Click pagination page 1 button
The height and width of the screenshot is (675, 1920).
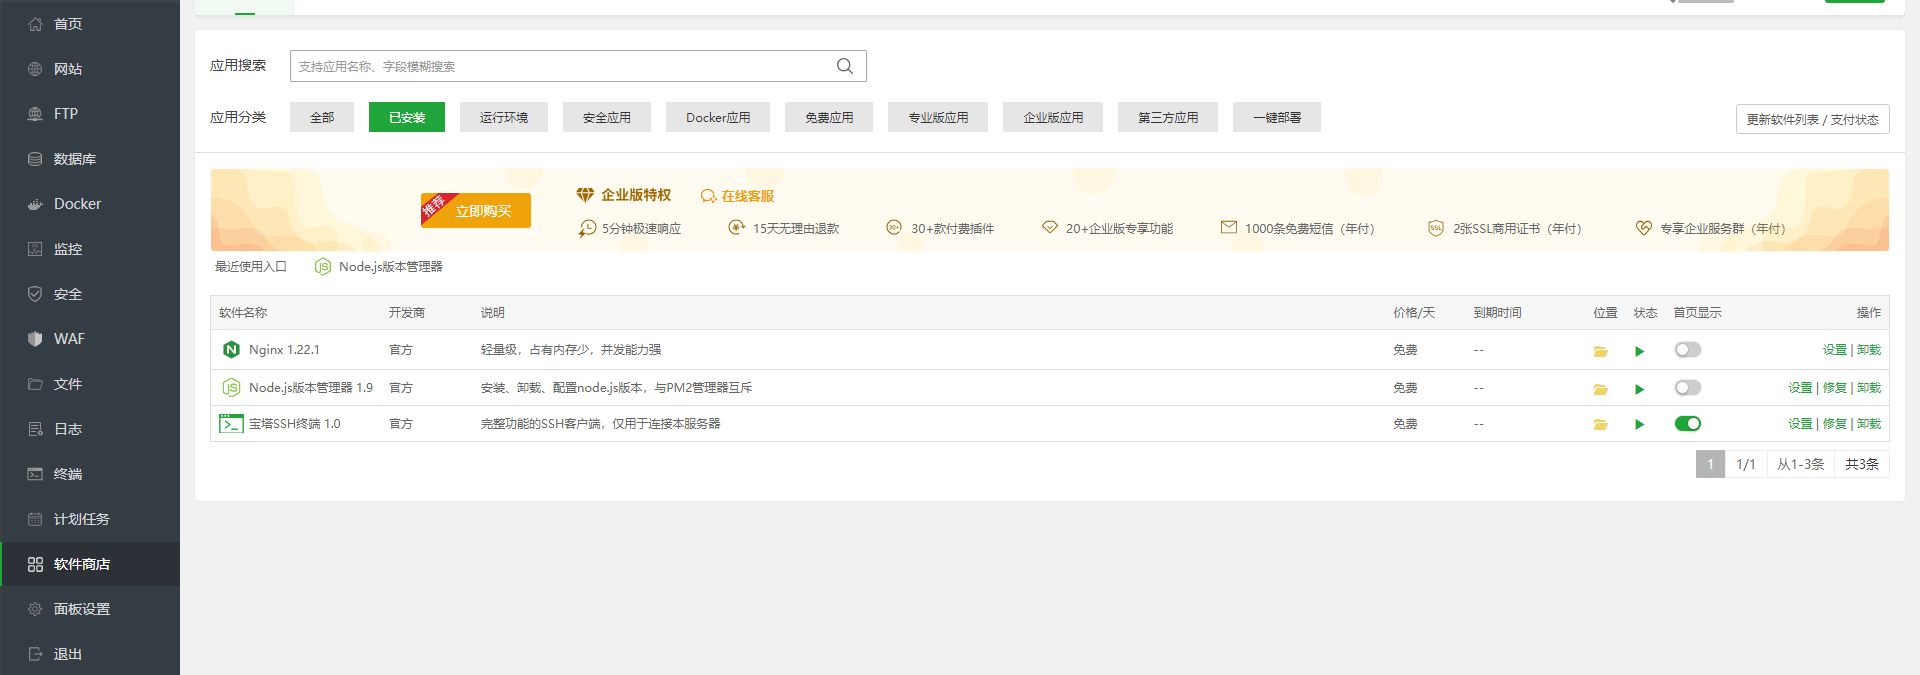coord(1710,464)
